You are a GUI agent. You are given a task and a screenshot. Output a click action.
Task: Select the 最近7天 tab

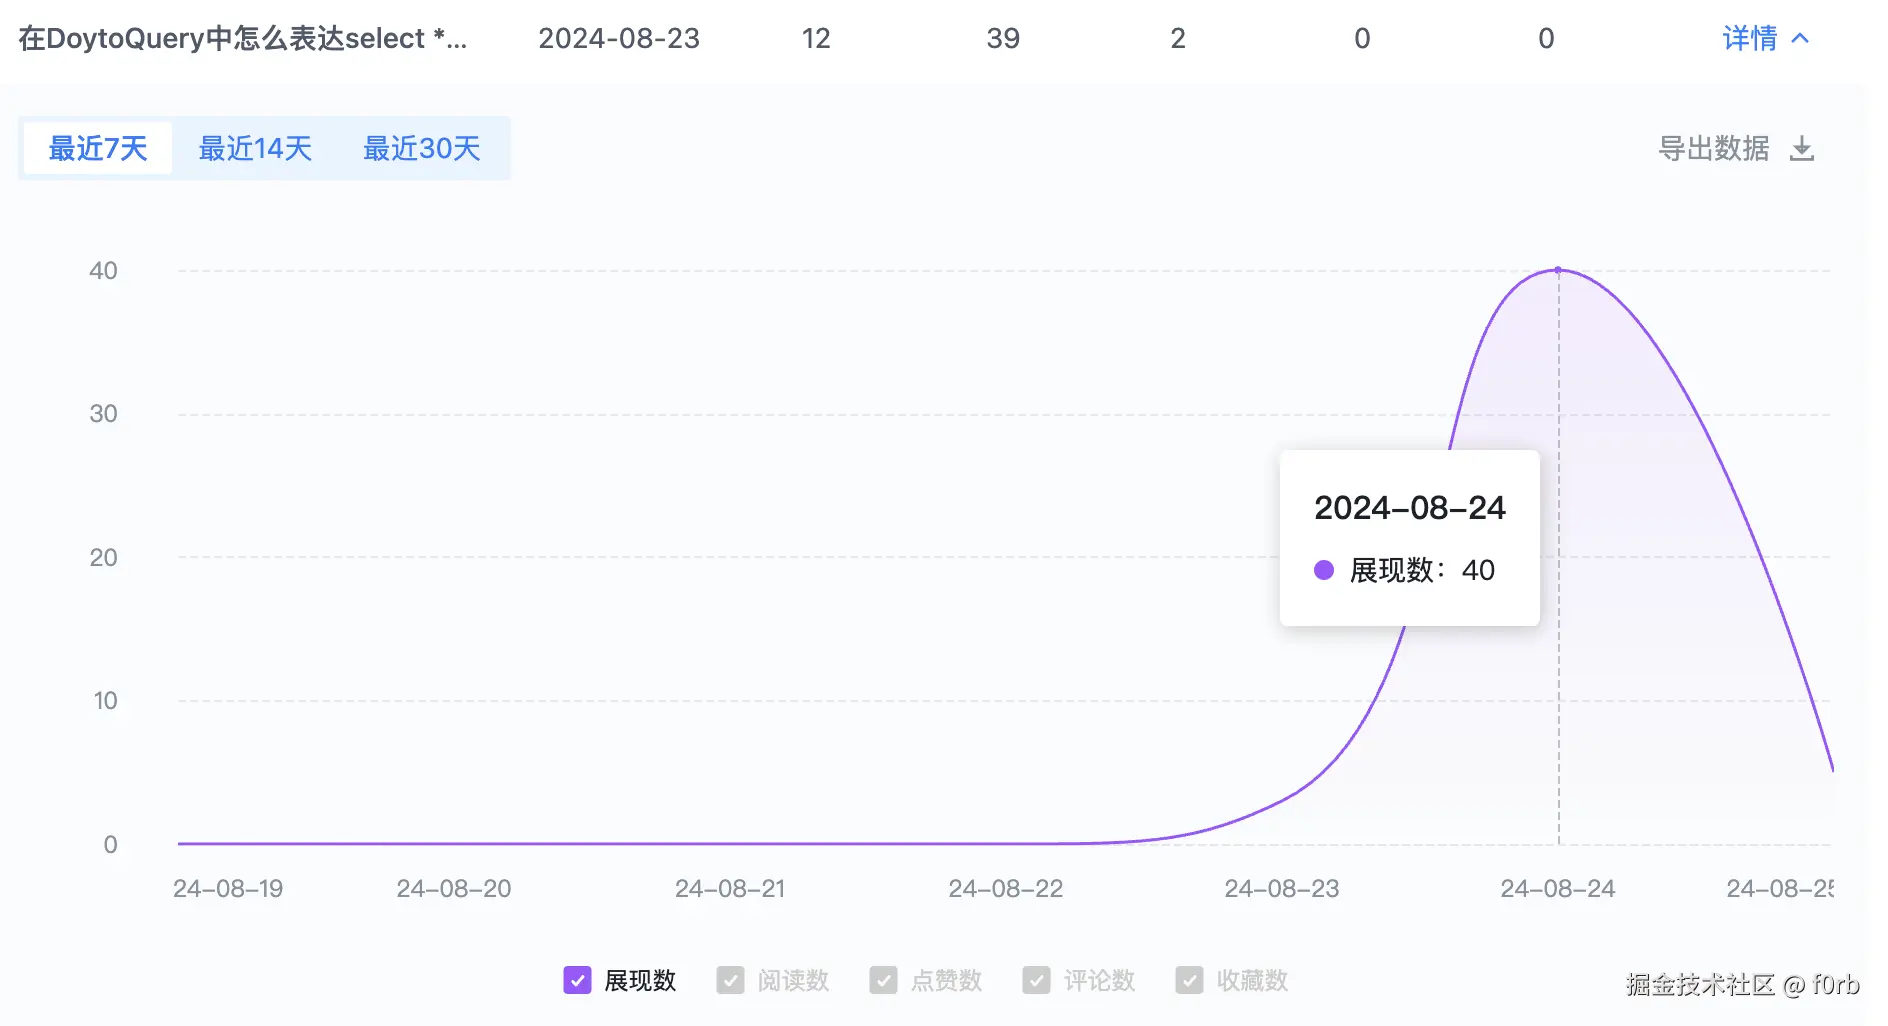click(x=97, y=148)
